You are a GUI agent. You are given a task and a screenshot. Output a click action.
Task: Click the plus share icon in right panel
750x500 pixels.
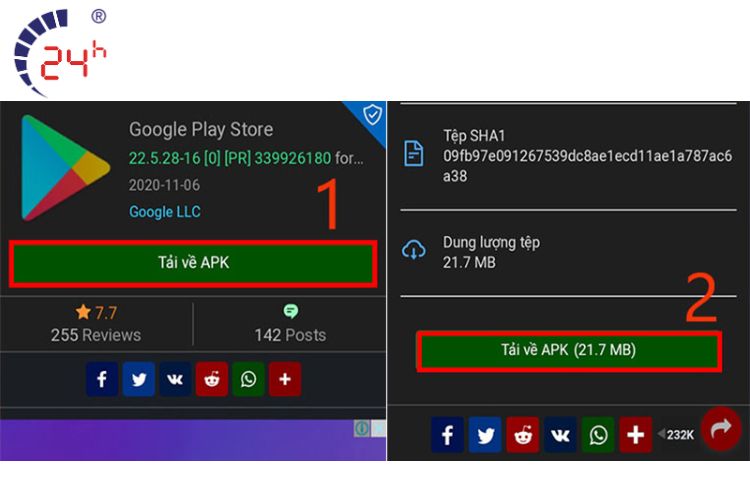click(636, 435)
